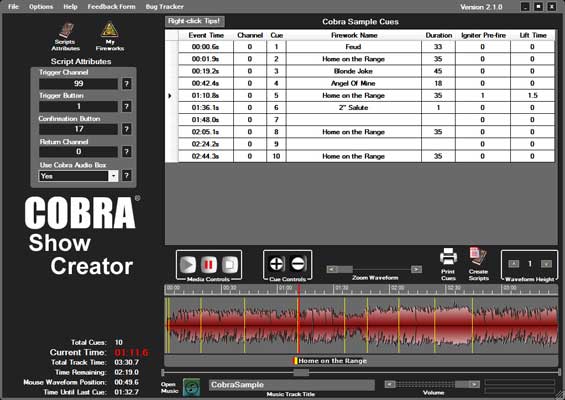Edit the Trigger Channel field showing 99
The height and width of the screenshot is (400, 565).
click(x=78, y=84)
